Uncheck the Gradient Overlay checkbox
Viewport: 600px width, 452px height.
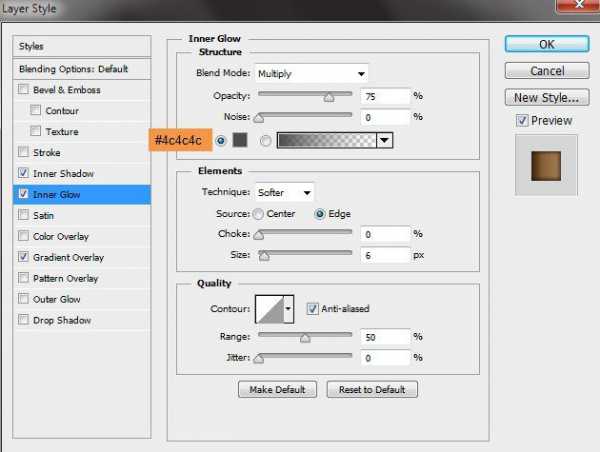(x=23, y=257)
